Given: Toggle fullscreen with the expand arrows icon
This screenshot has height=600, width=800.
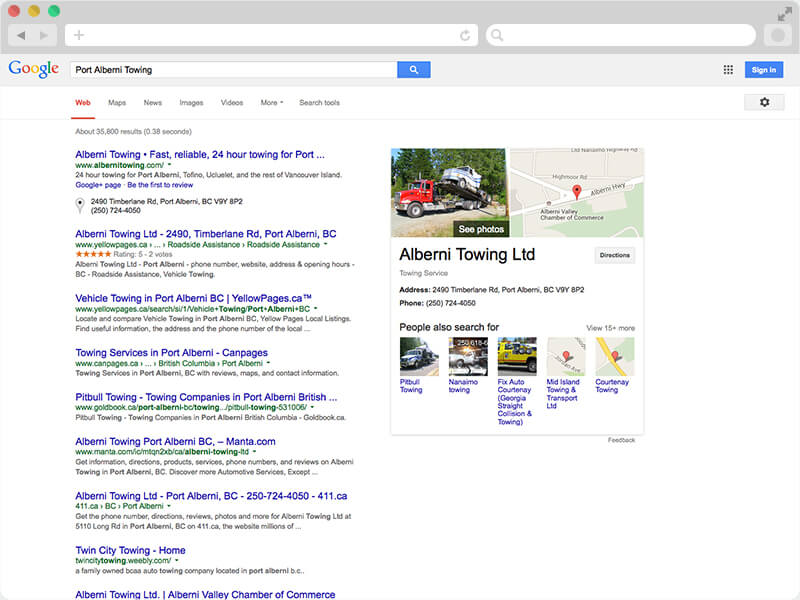Looking at the screenshot, I should pyautogui.click(x=784, y=14).
